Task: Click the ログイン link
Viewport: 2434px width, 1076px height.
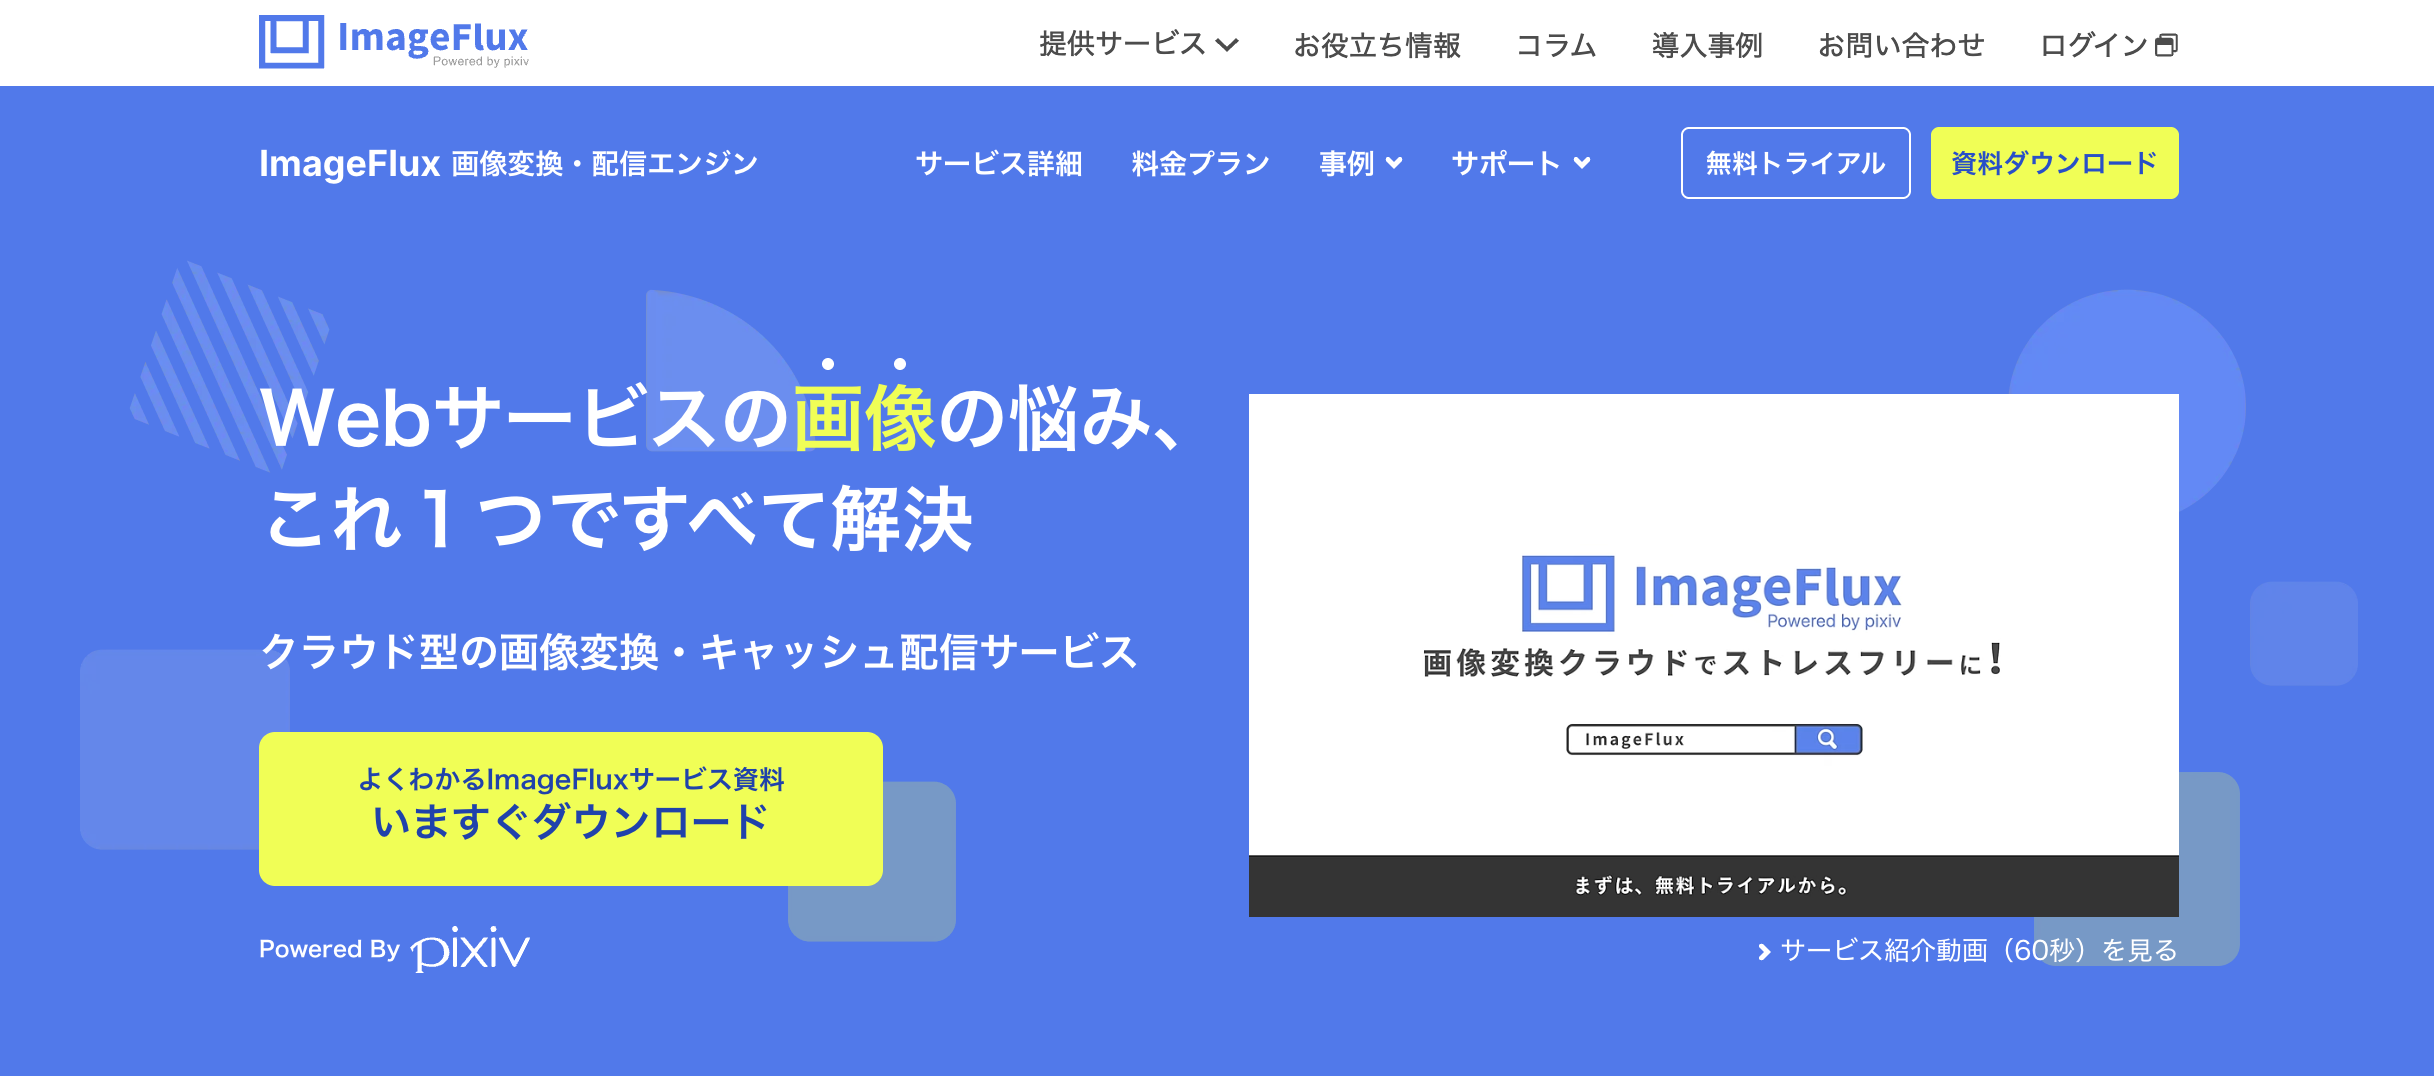Action: point(2108,45)
